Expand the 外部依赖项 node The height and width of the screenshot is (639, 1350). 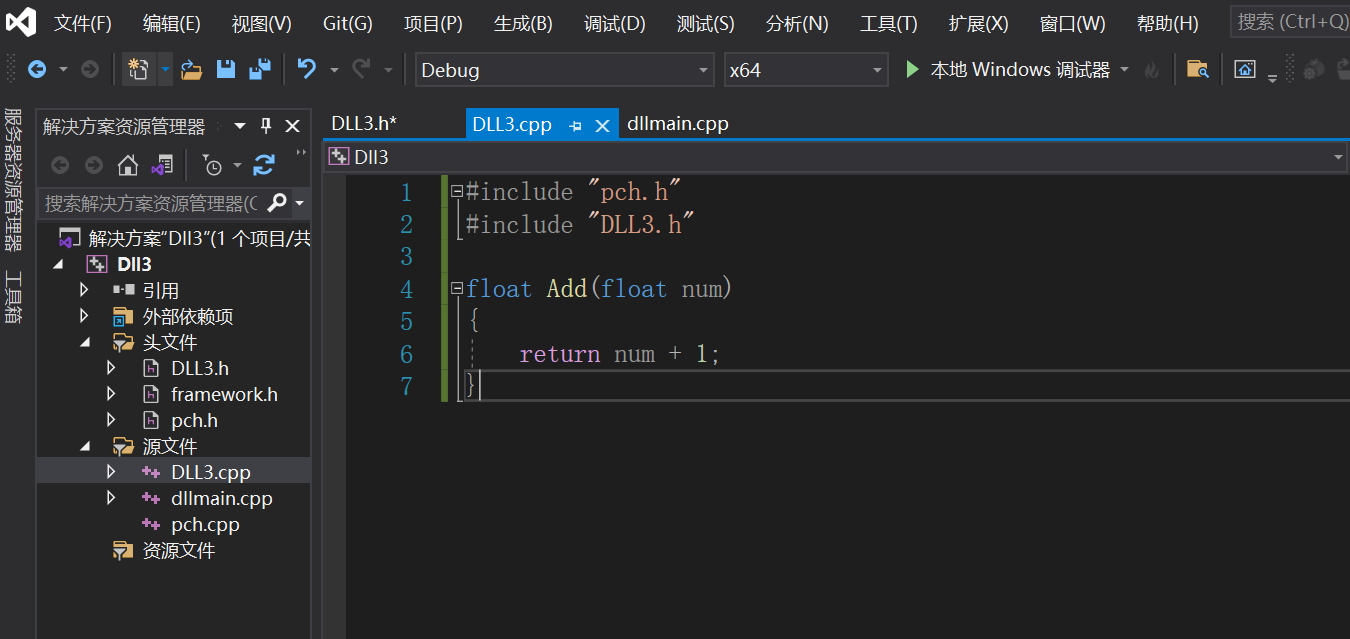click(x=84, y=316)
